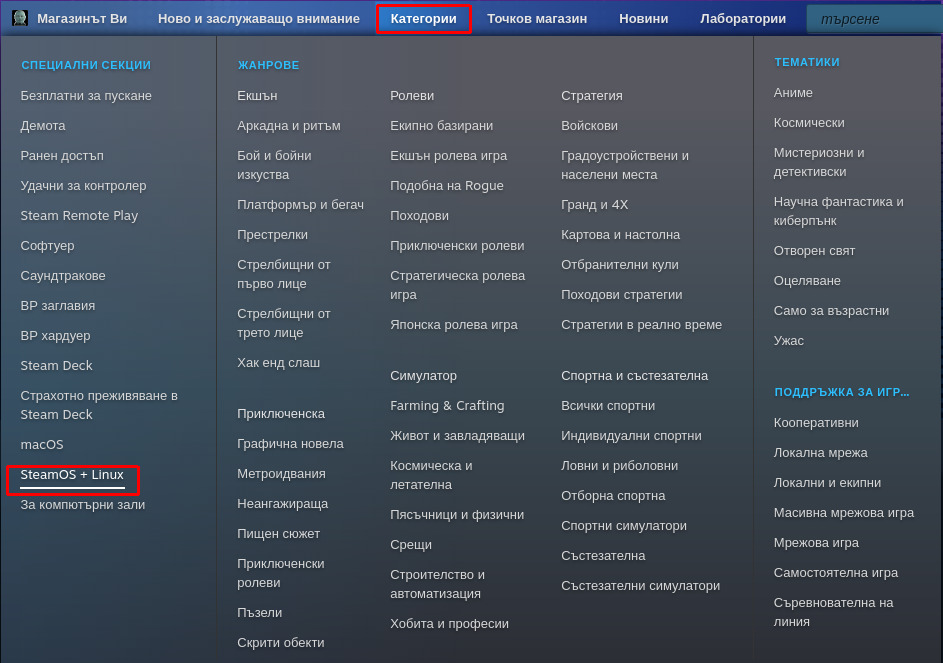Open ВР хардуер section

tap(55, 336)
